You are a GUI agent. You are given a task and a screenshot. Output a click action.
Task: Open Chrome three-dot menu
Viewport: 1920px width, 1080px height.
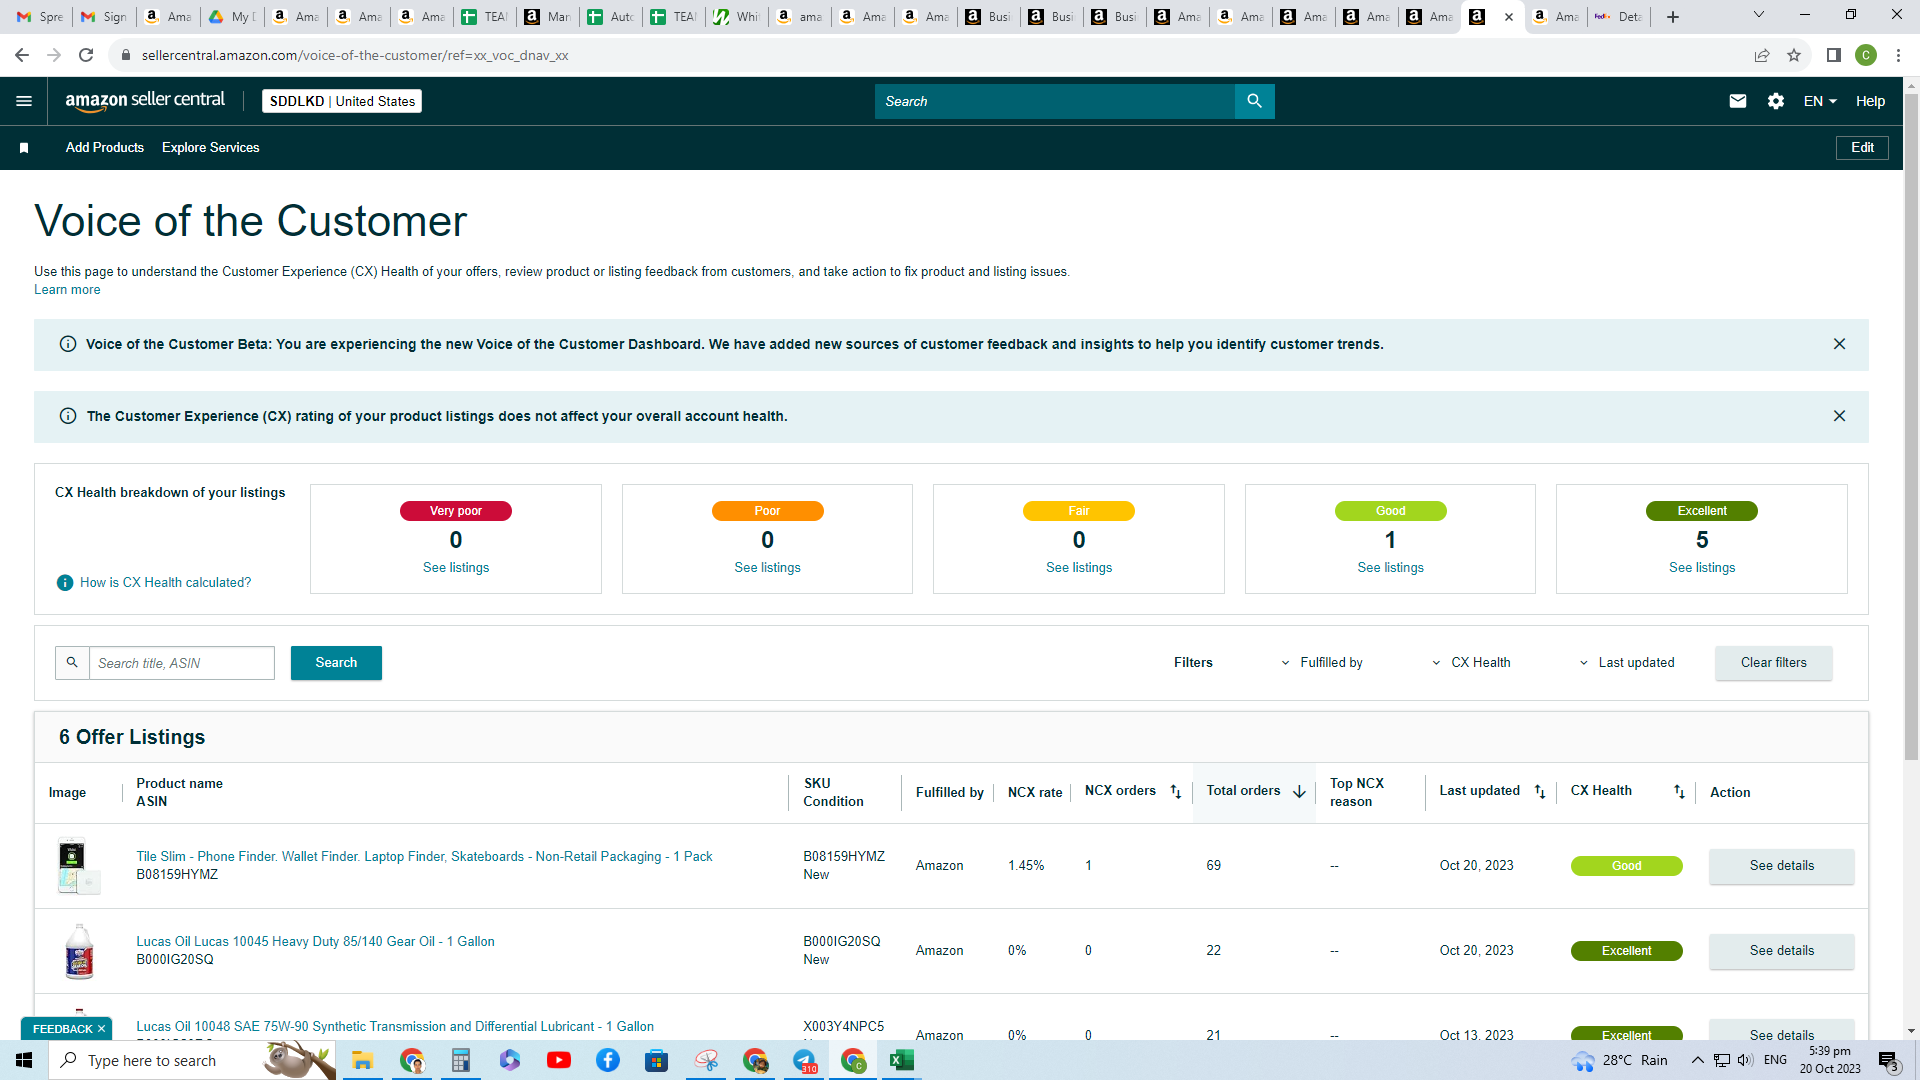[1898, 55]
